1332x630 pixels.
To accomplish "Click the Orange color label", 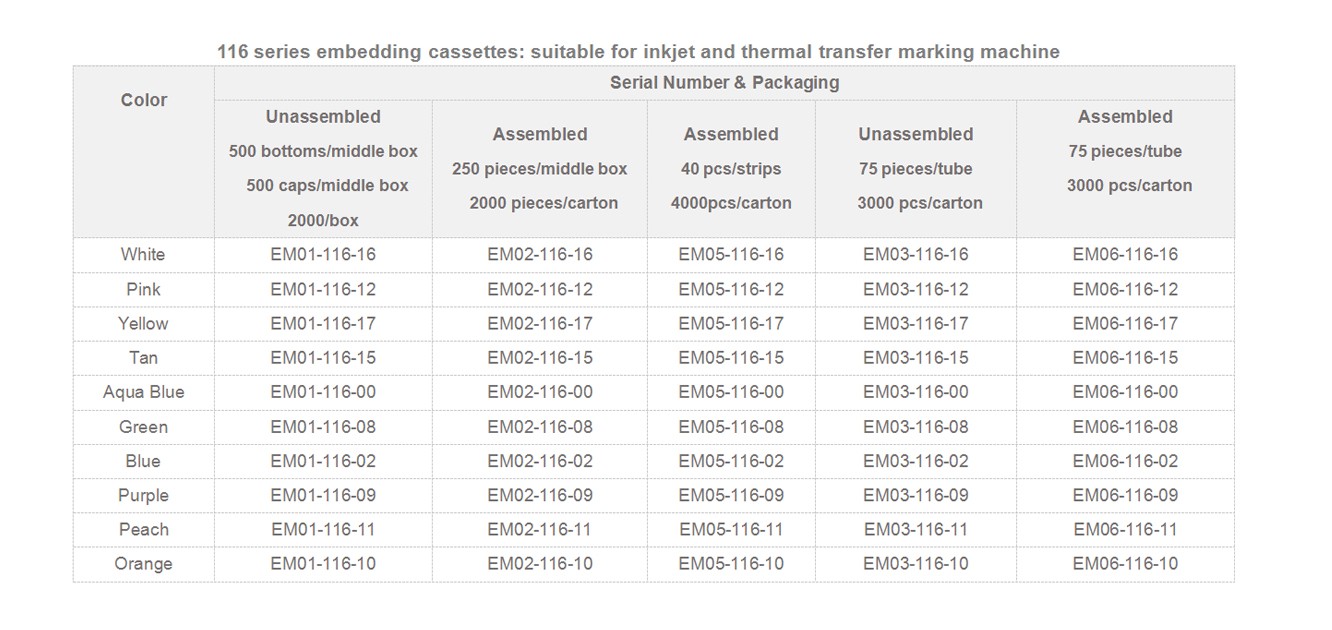I will pyautogui.click(x=144, y=564).
